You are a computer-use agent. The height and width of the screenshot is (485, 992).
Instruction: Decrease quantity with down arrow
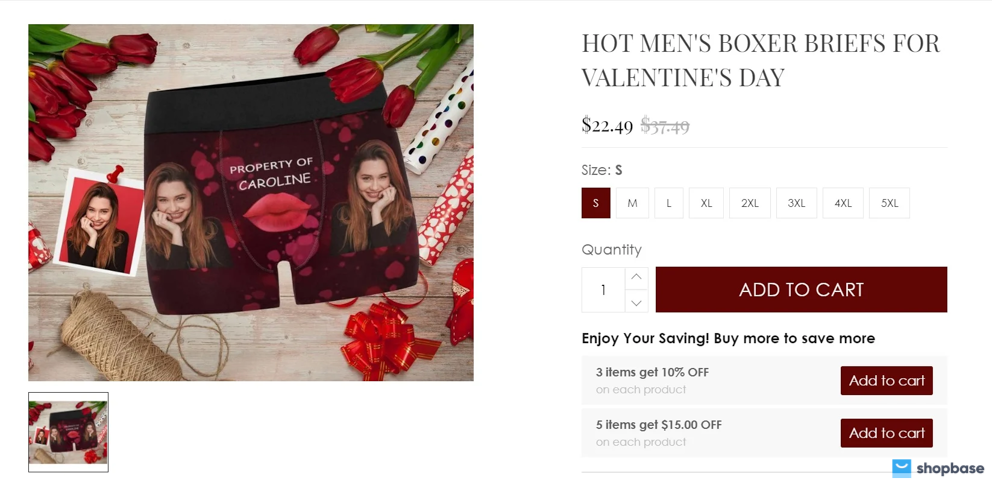(x=636, y=302)
